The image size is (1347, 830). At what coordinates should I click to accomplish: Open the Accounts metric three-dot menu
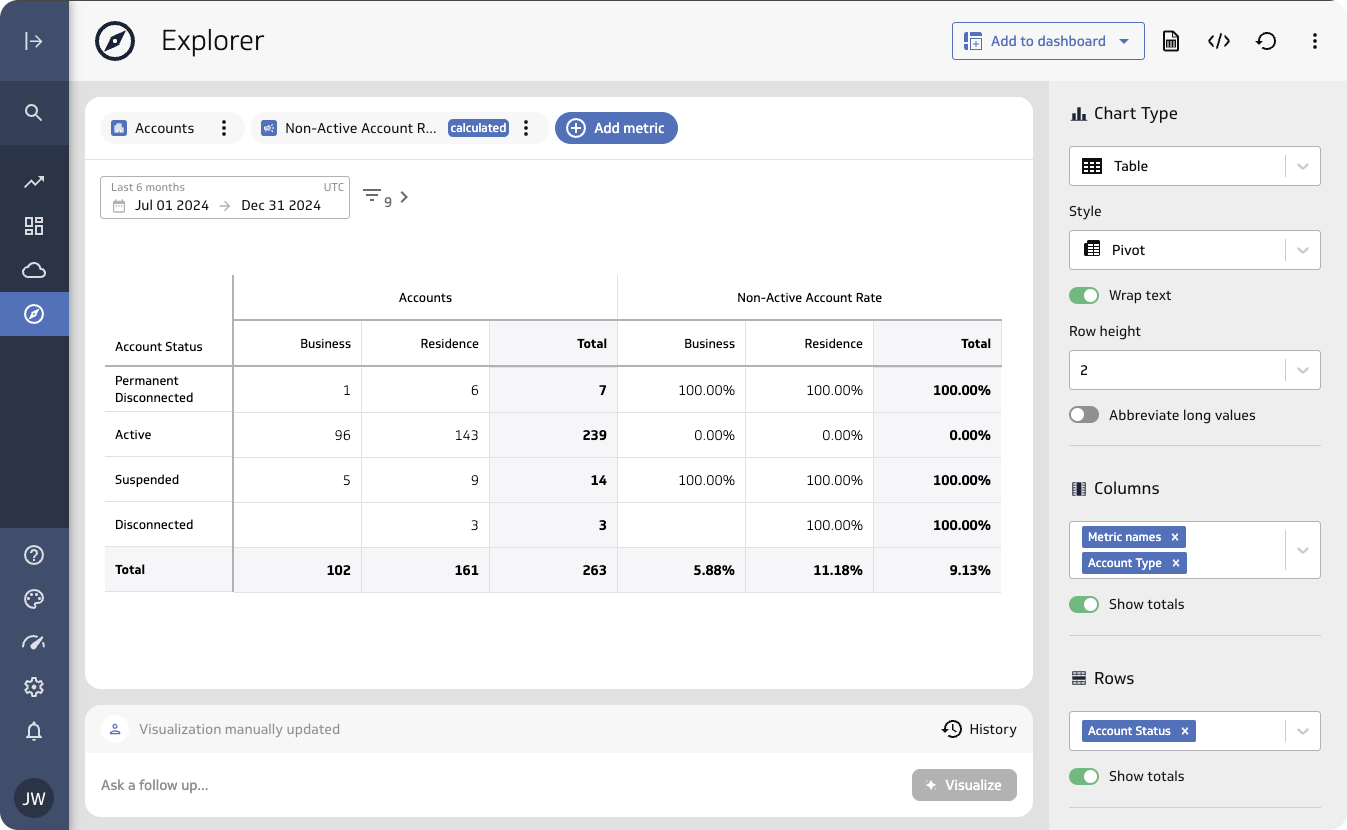click(224, 128)
